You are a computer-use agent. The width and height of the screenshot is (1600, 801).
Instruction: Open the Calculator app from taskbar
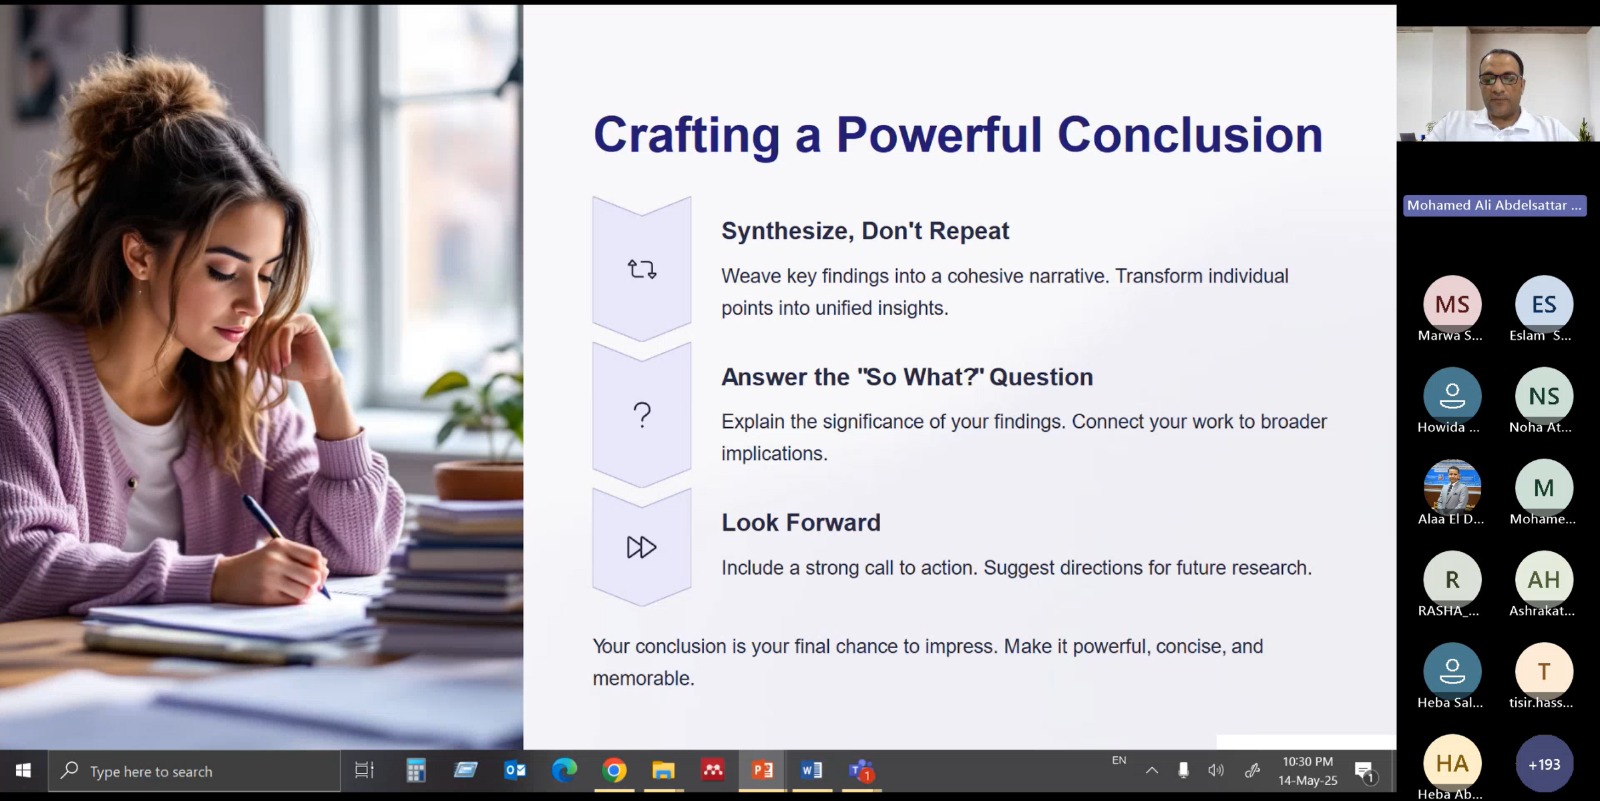pyautogui.click(x=416, y=771)
